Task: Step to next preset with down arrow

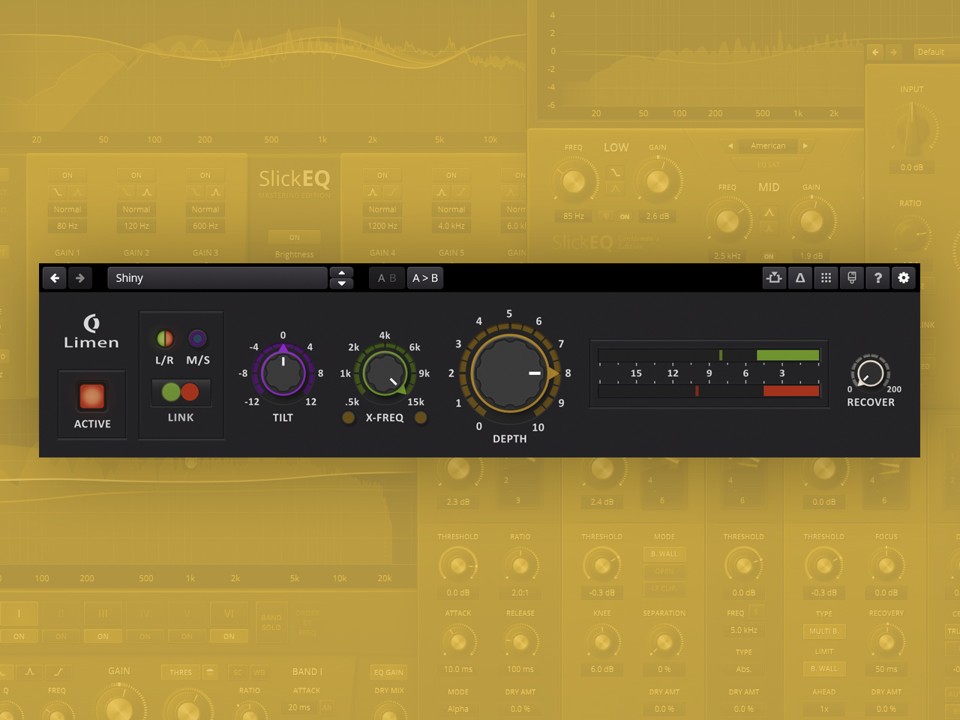Action: pos(342,283)
